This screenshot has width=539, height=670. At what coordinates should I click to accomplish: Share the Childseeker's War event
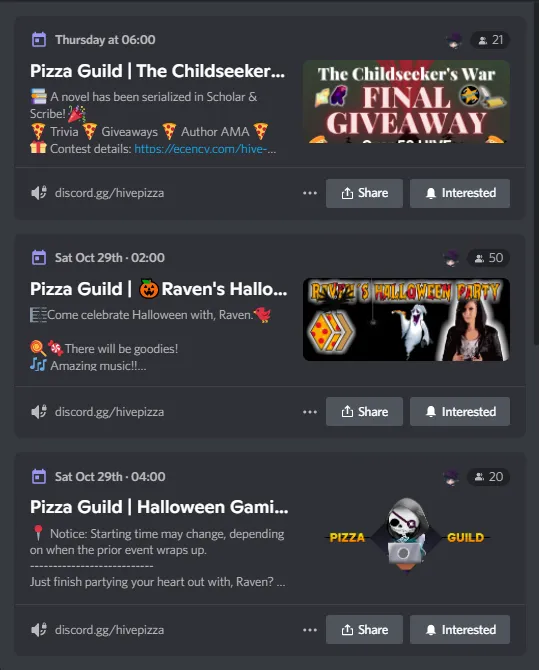click(x=364, y=193)
